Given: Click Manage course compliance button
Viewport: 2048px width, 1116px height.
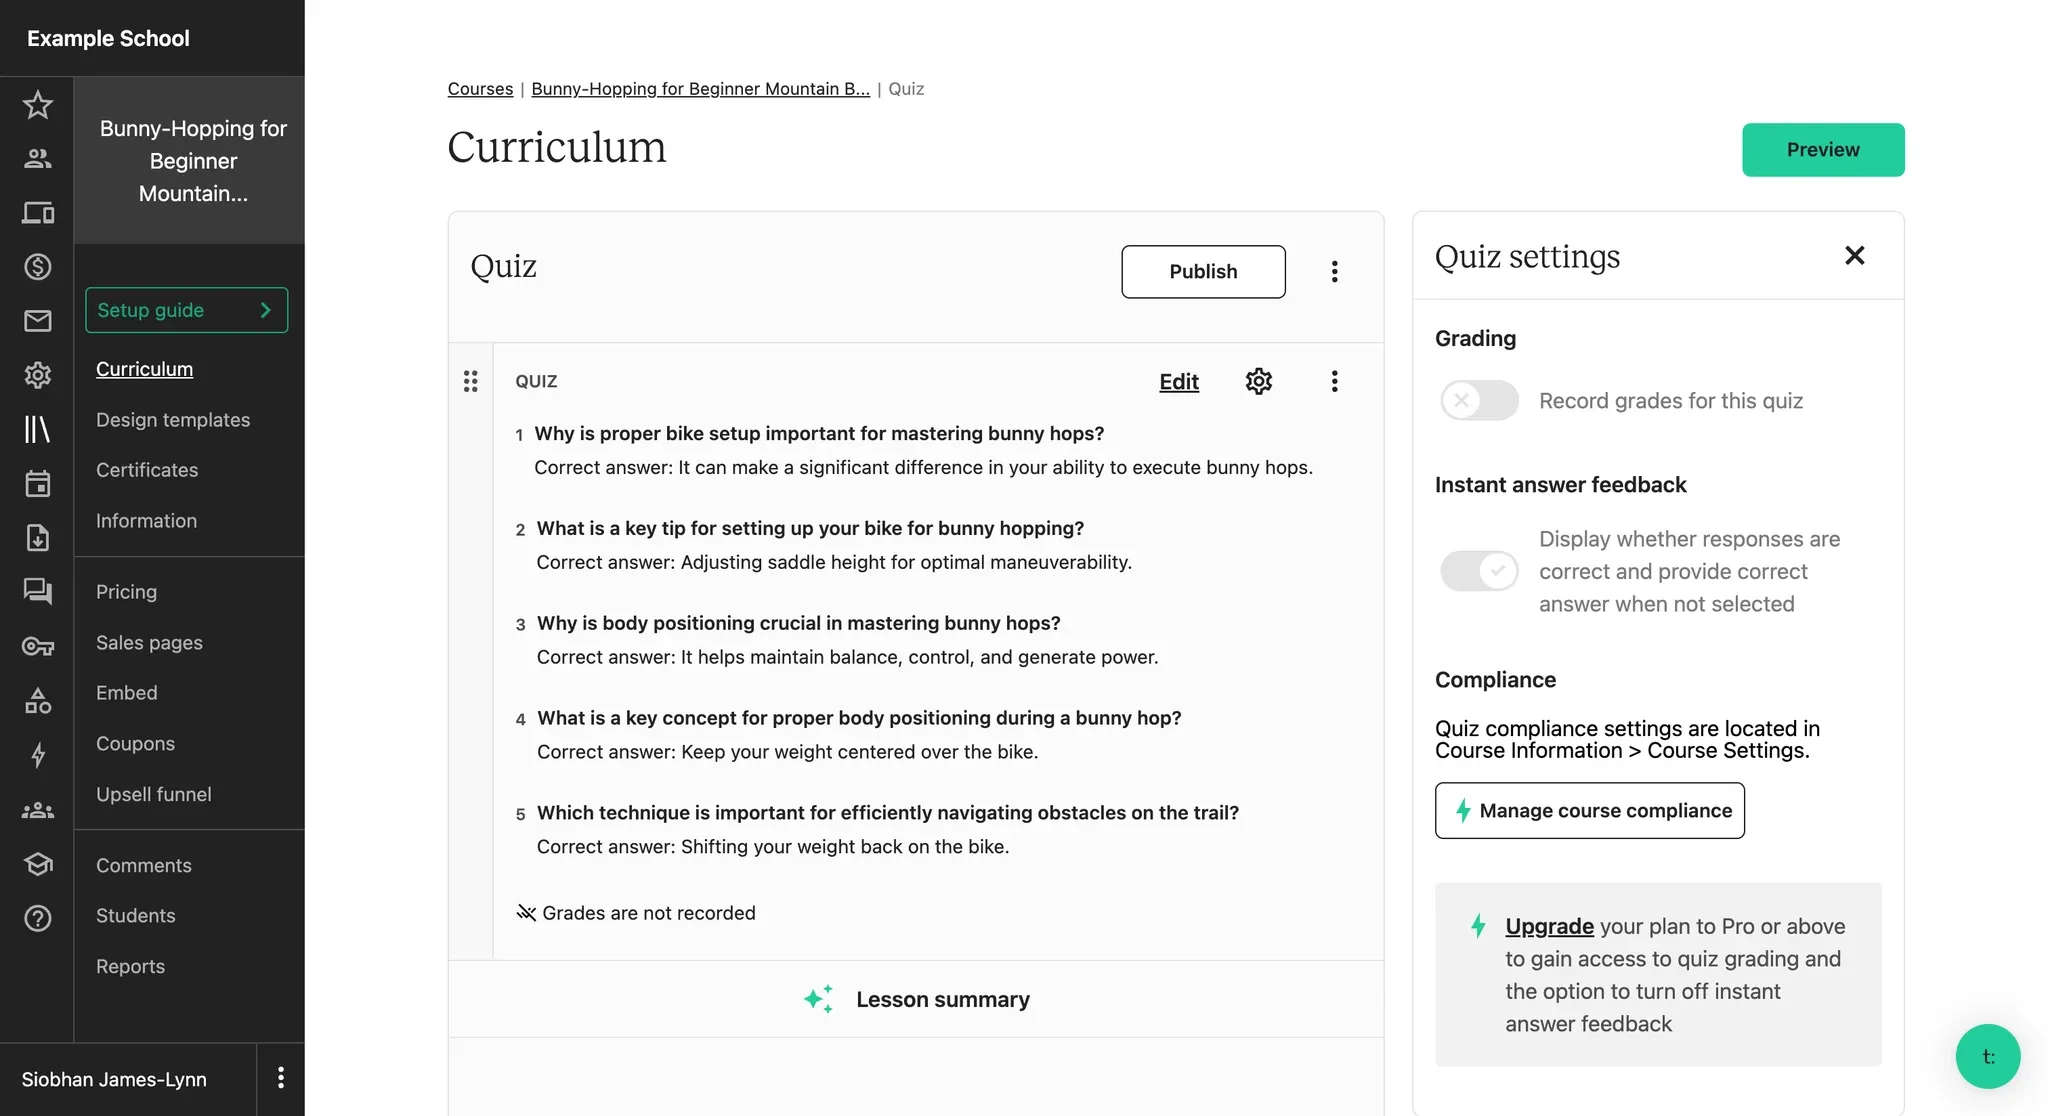Looking at the screenshot, I should pyautogui.click(x=1591, y=810).
